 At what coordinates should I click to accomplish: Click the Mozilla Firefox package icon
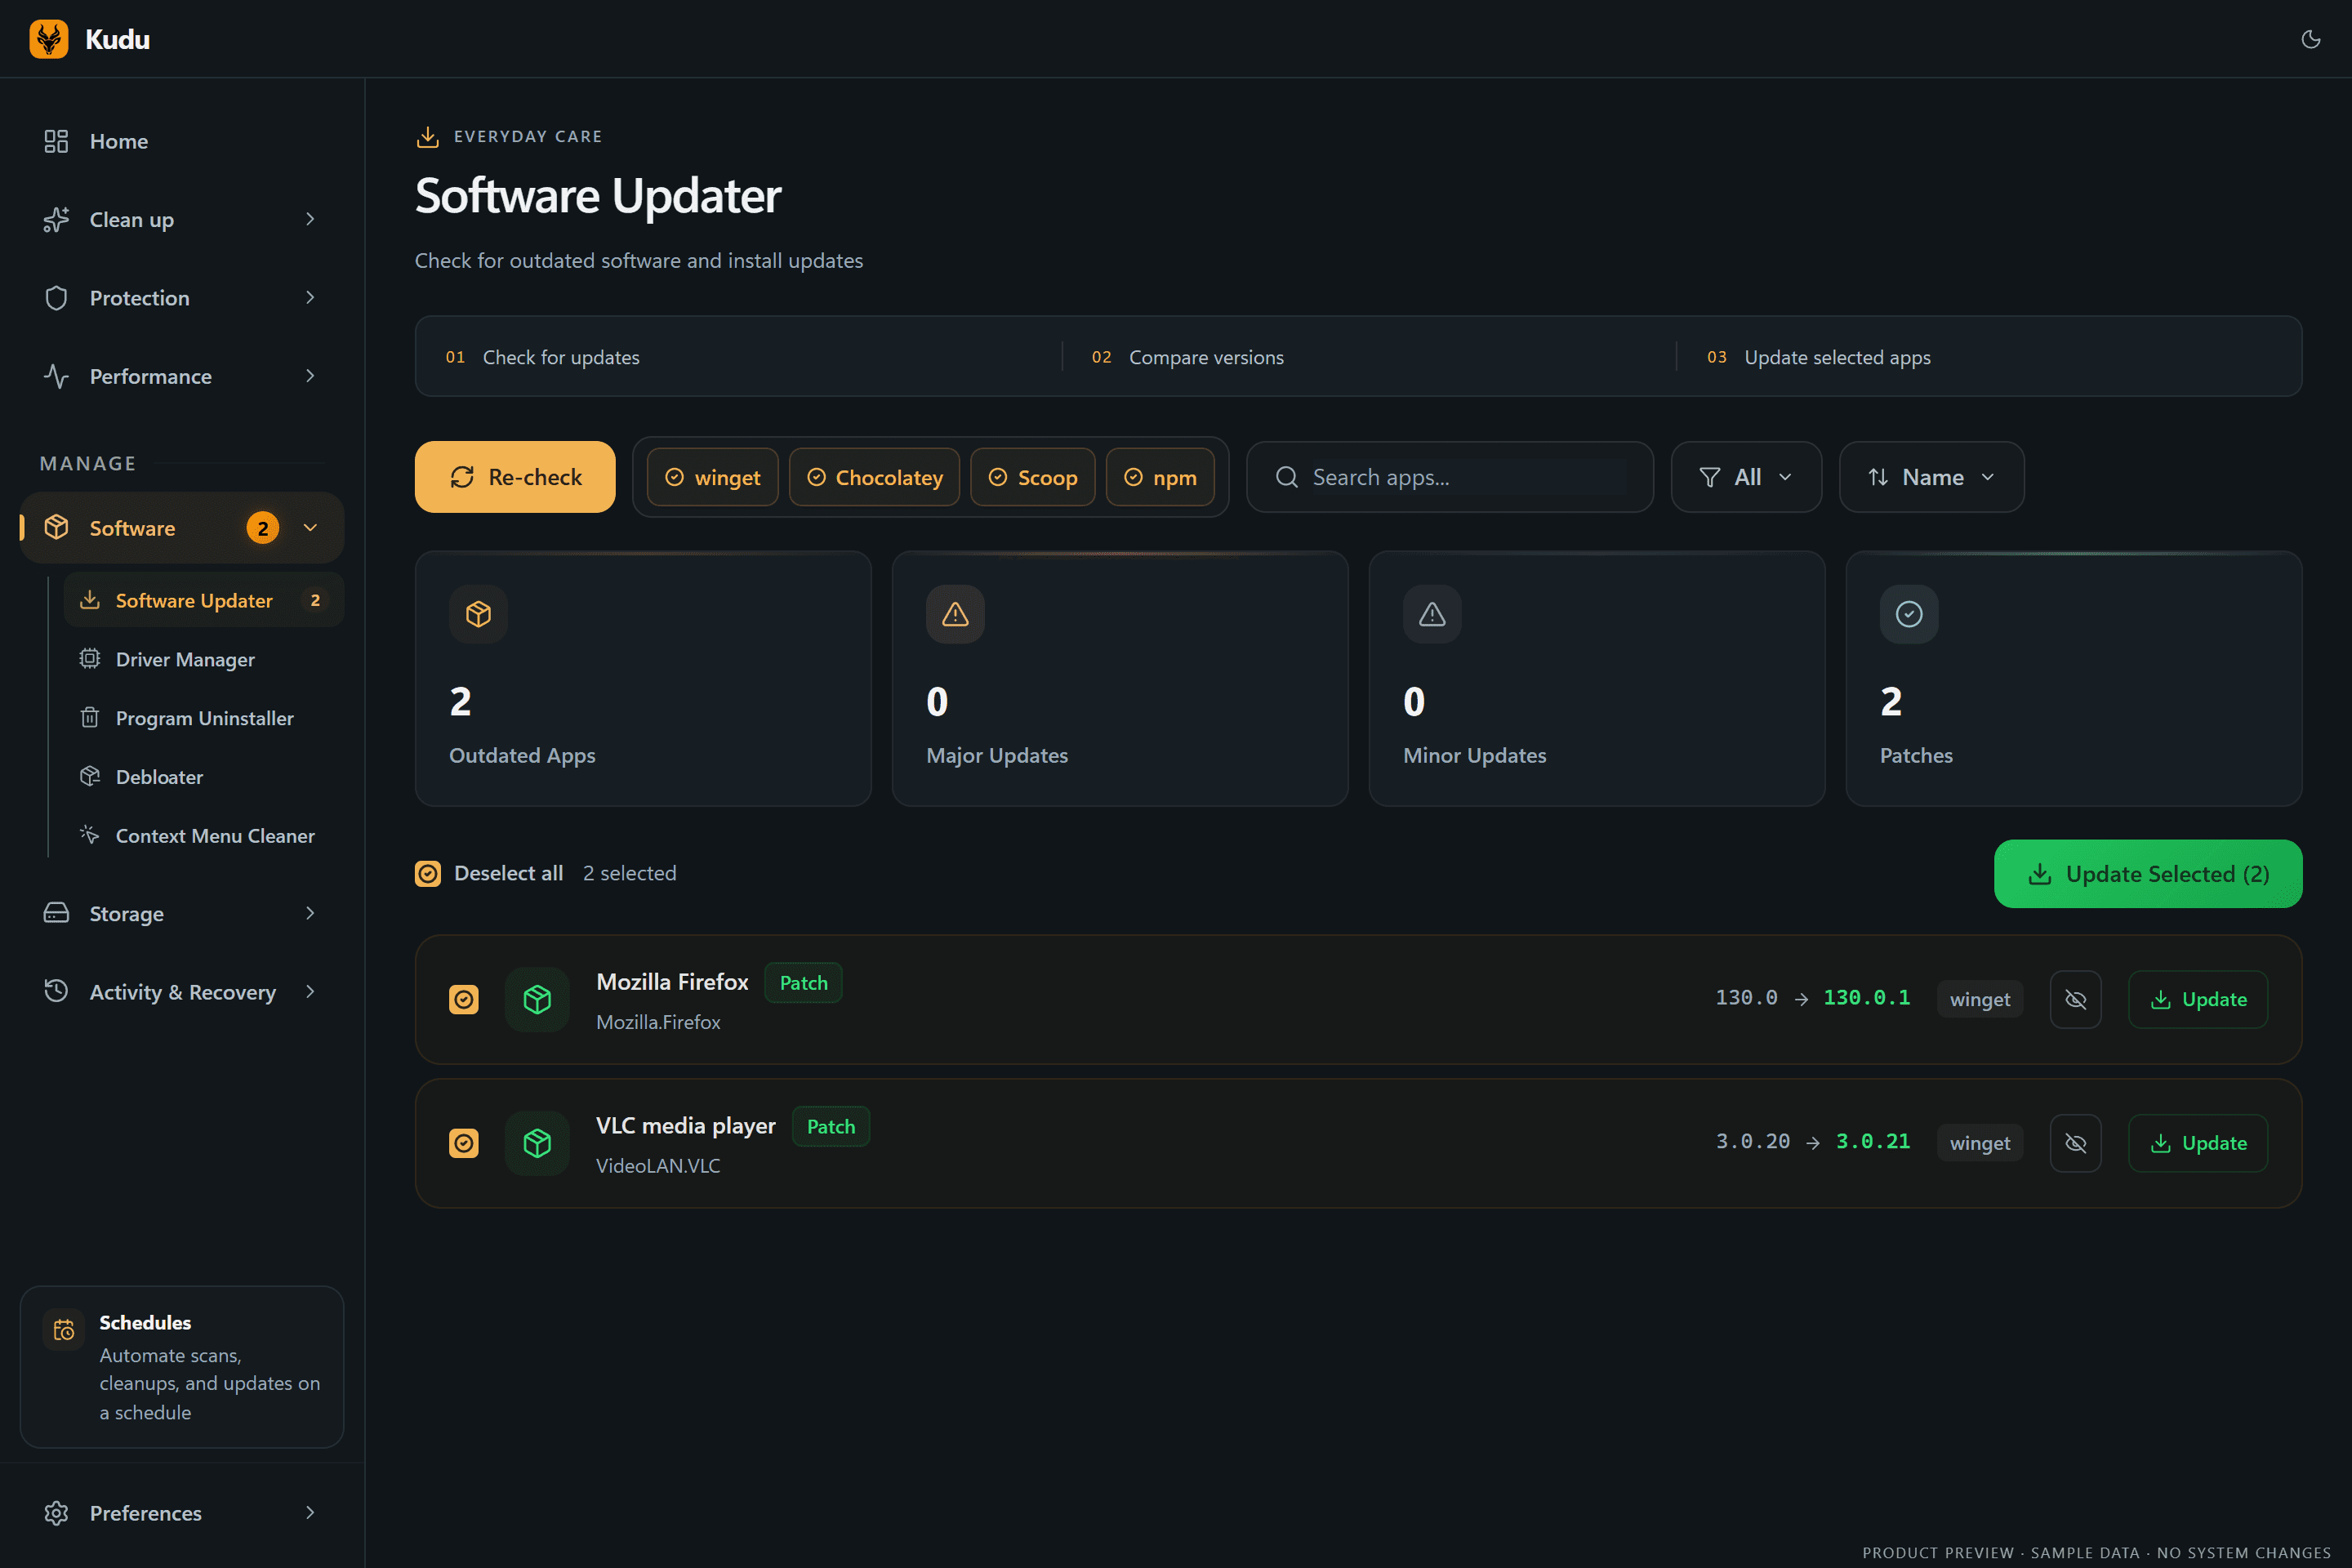[537, 999]
